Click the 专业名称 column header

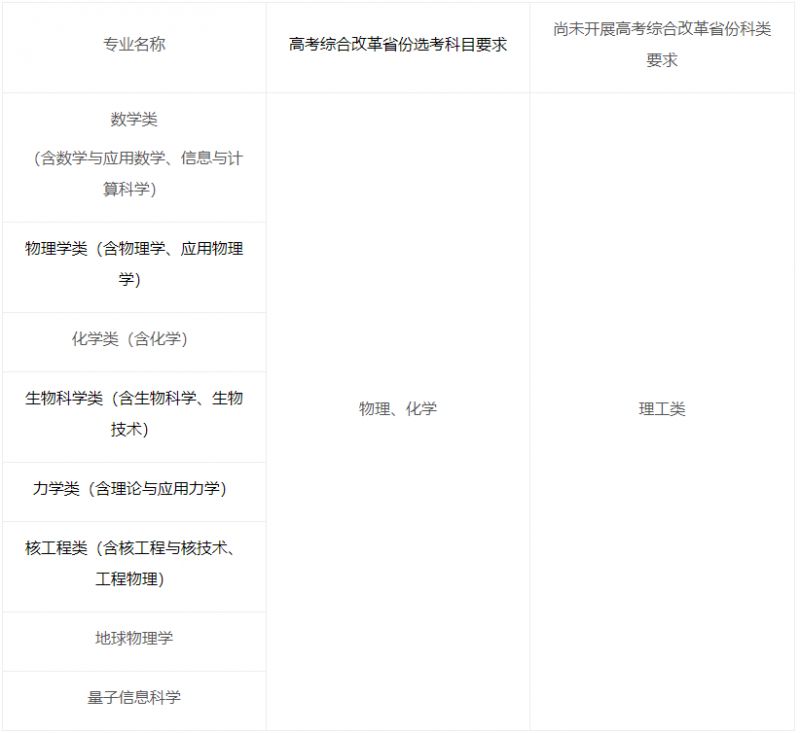click(x=134, y=47)
